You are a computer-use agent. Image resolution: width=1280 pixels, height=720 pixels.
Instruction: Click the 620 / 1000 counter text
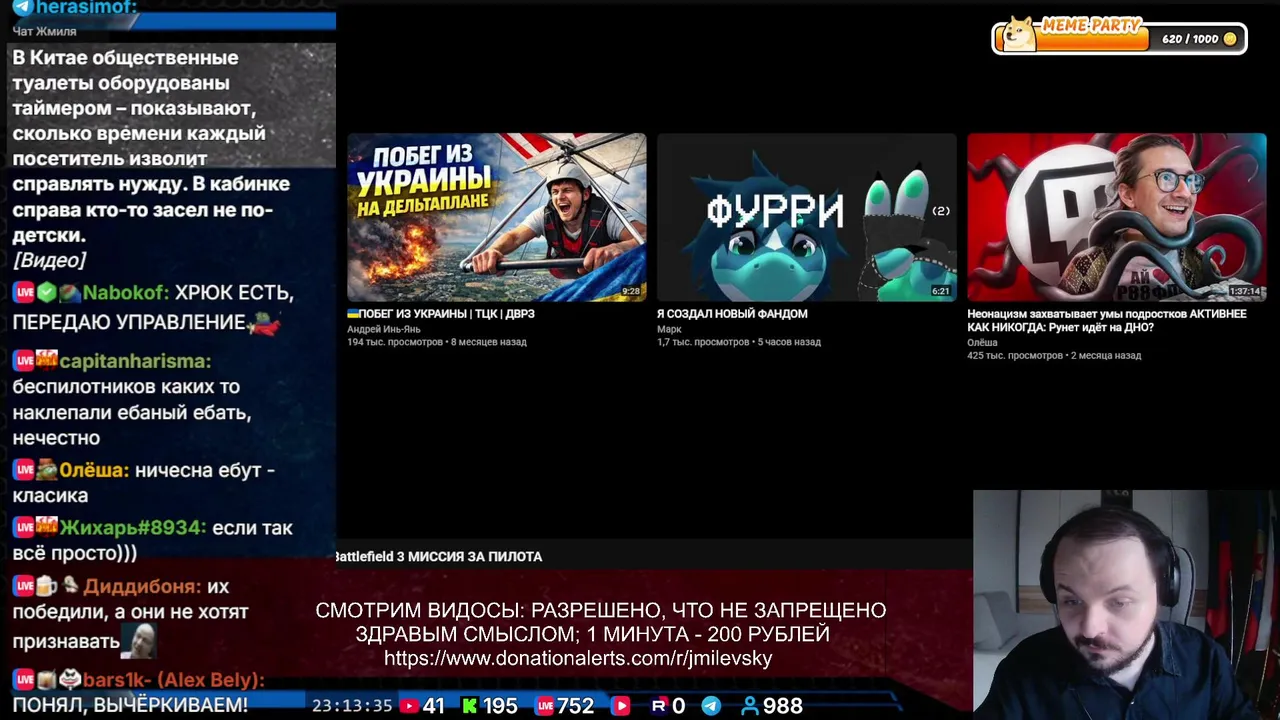point(1190,39)
